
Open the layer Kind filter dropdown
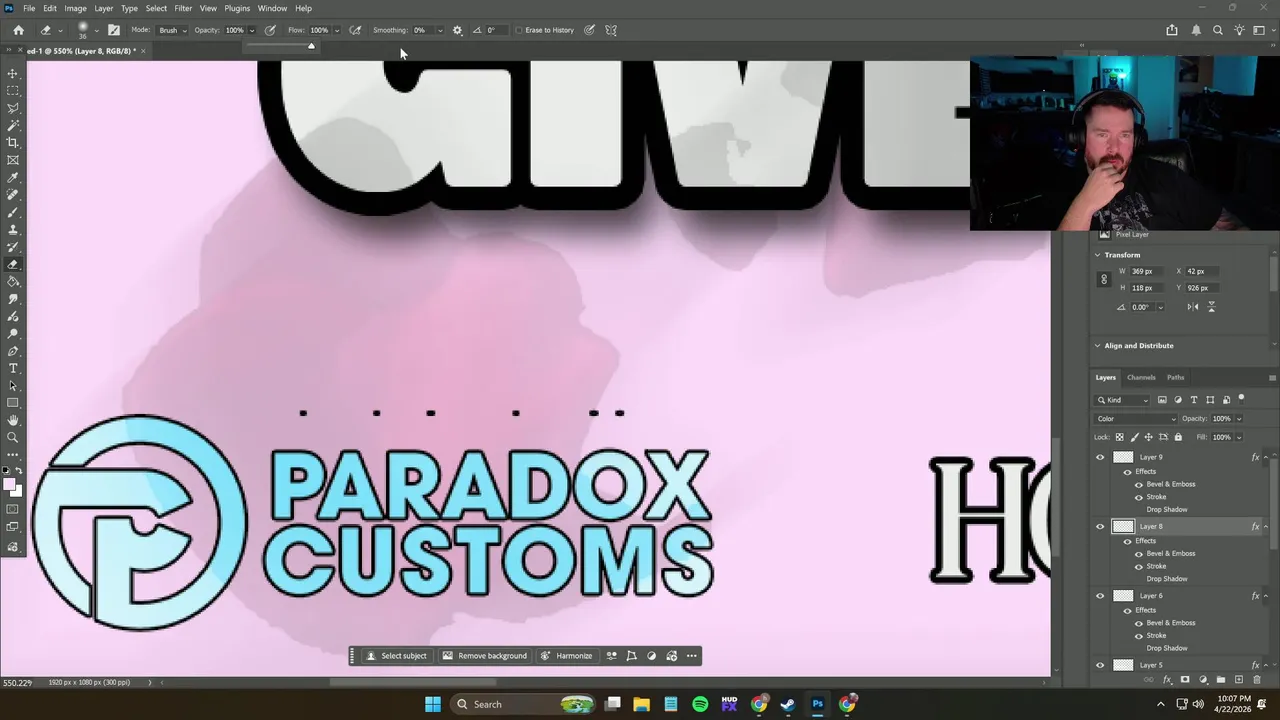click(x=1123, y=400)
